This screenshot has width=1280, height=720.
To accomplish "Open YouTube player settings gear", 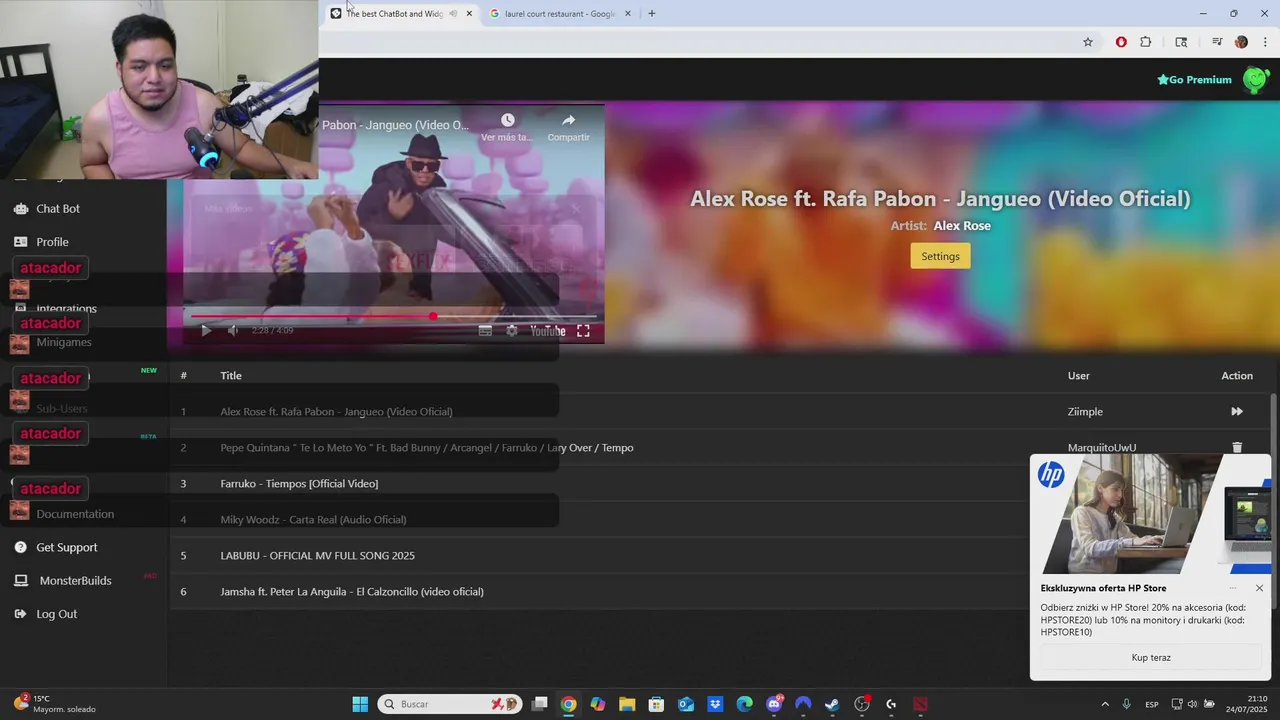I will 512,330.
